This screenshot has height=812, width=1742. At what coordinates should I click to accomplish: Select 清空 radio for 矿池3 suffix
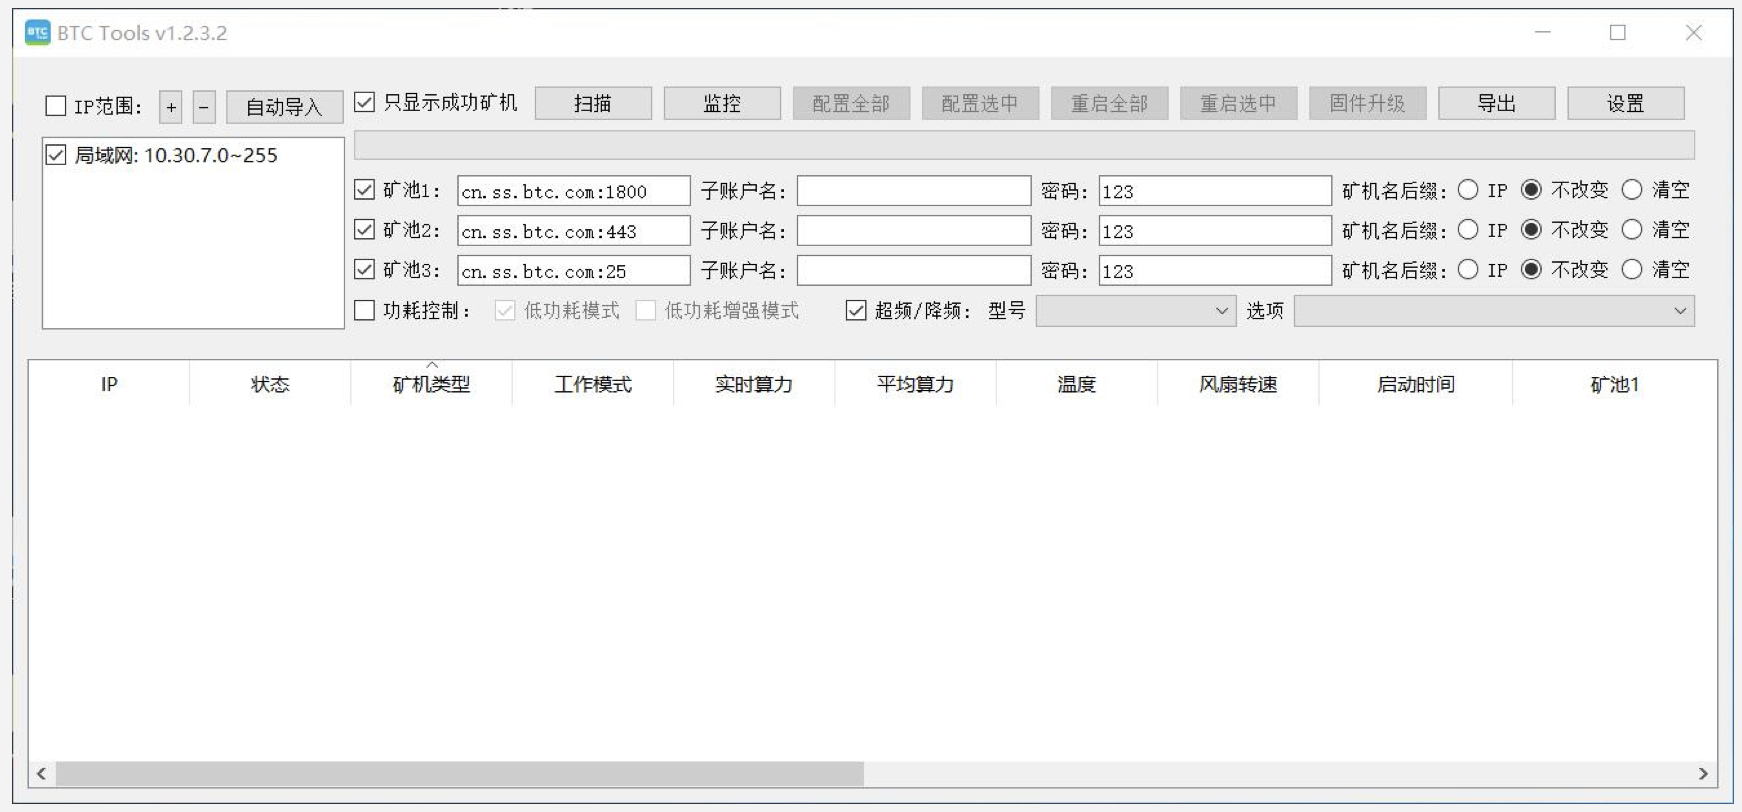(1632, 270)
